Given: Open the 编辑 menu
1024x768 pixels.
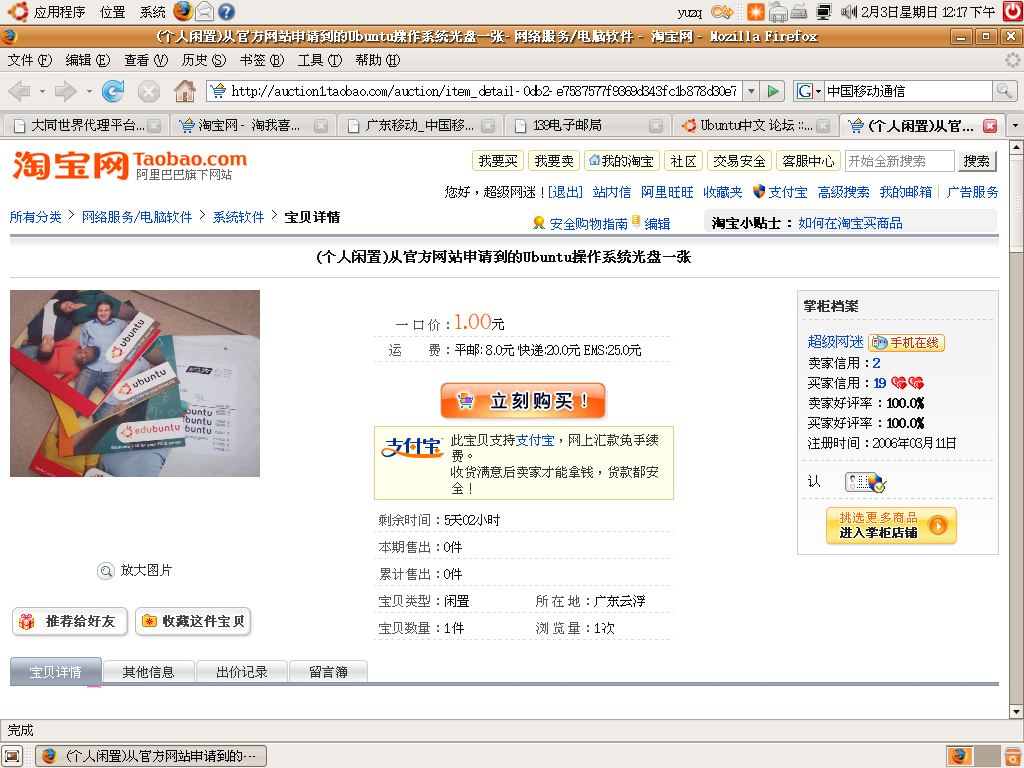Looking at the screenshot, I should [x=88, y=60].
